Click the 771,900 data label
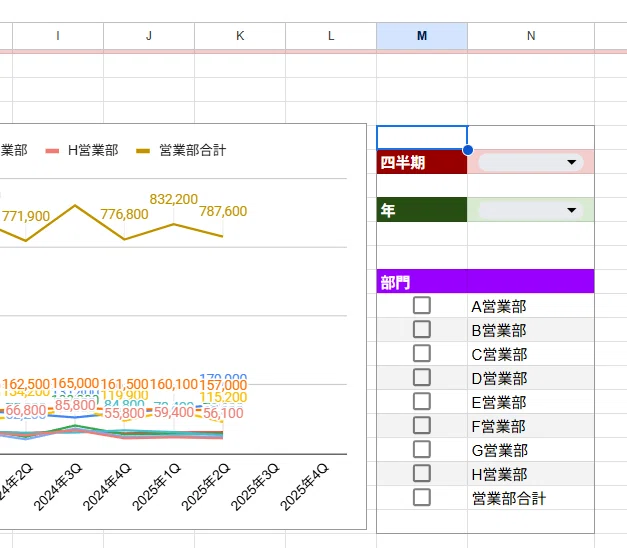 click(x=26, y=216)
